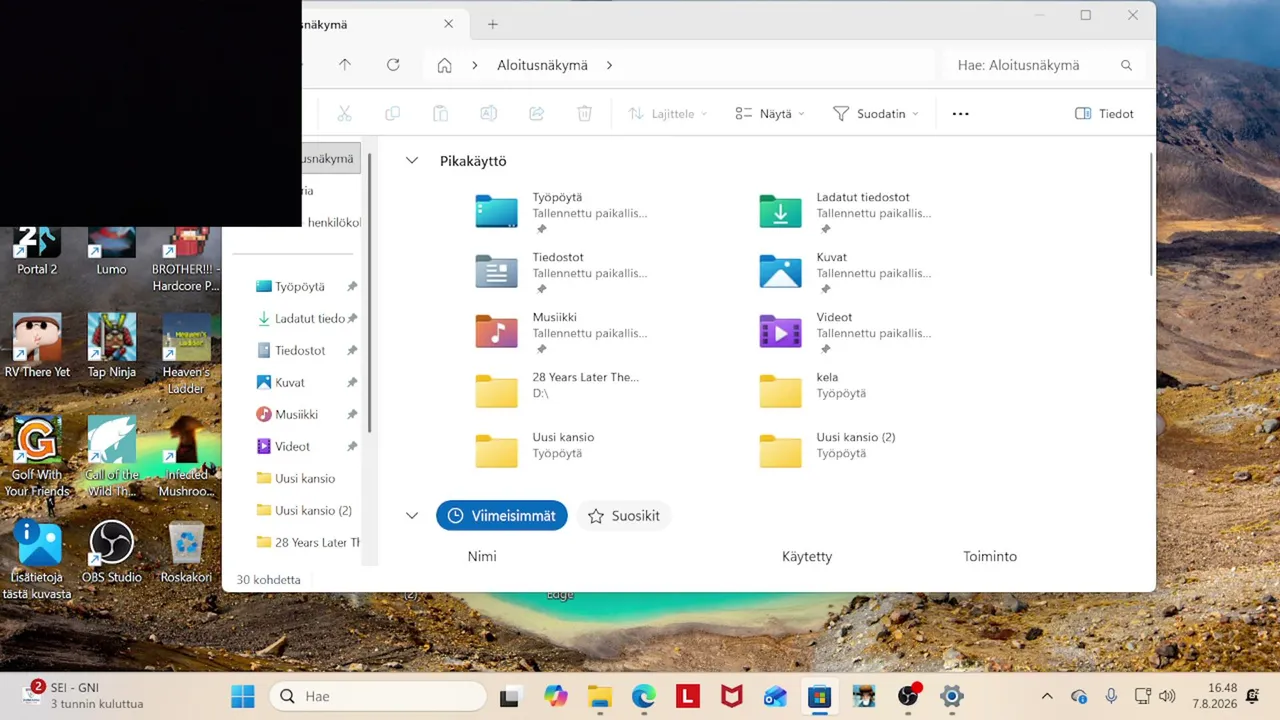Image resolution: width=1280 pixels, height=720 pixels.
Task: Select Tap Ninja desktop icon
Action: [x=112, y=345]
